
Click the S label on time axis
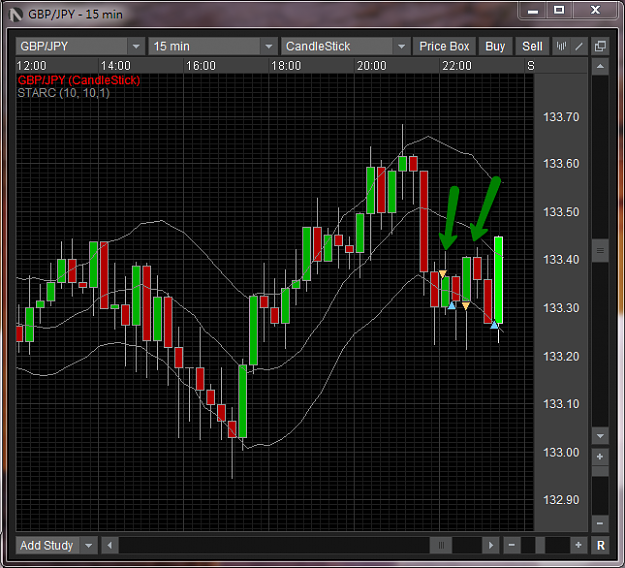[x=531, y=66]
